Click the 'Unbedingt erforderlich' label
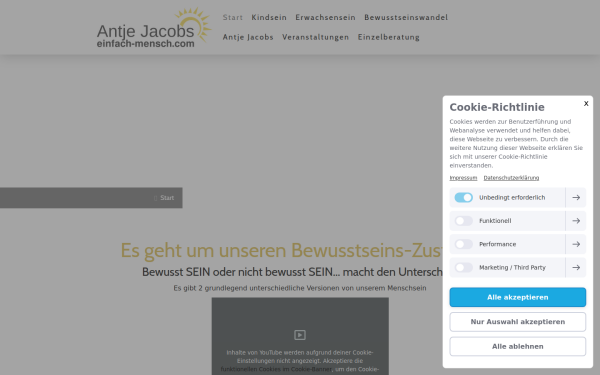Viewport: 600px width, 375px height. click(512, 197)
